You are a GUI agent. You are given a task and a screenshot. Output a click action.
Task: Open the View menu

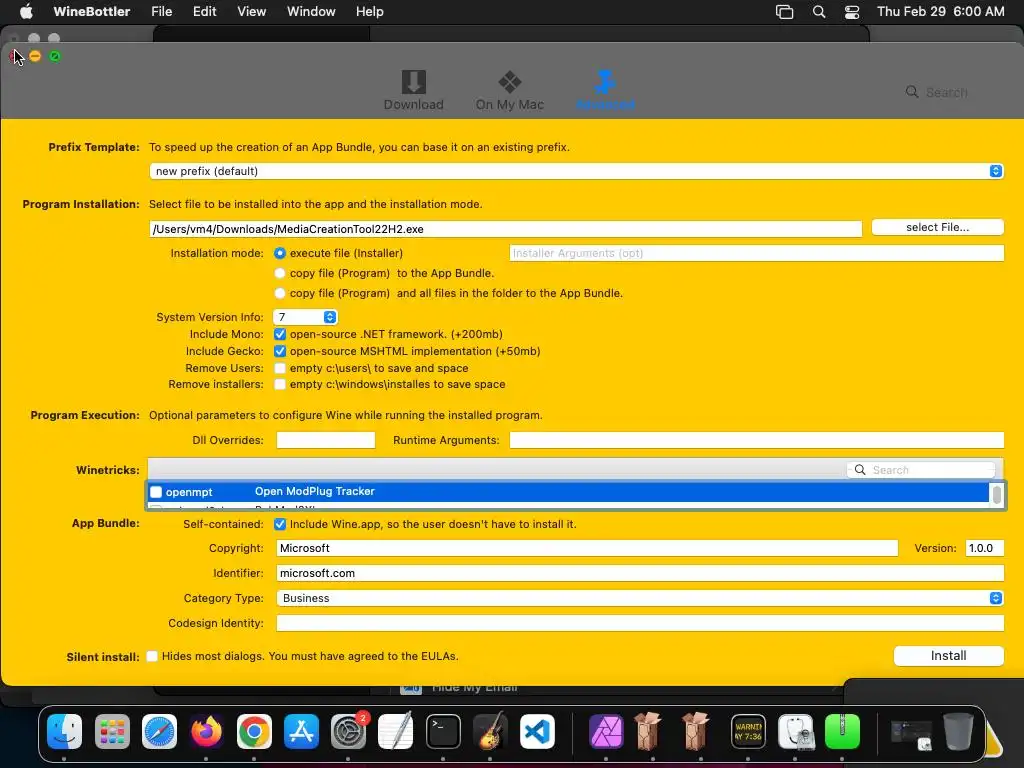[x=251, y=11]
